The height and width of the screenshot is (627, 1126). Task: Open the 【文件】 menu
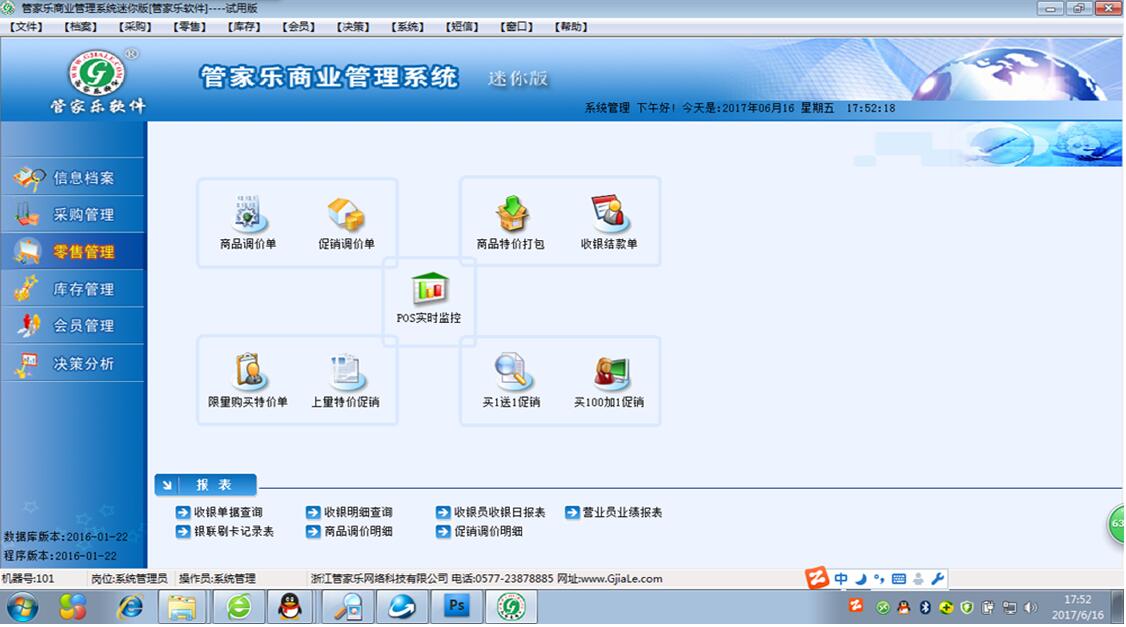pos(26,27)
